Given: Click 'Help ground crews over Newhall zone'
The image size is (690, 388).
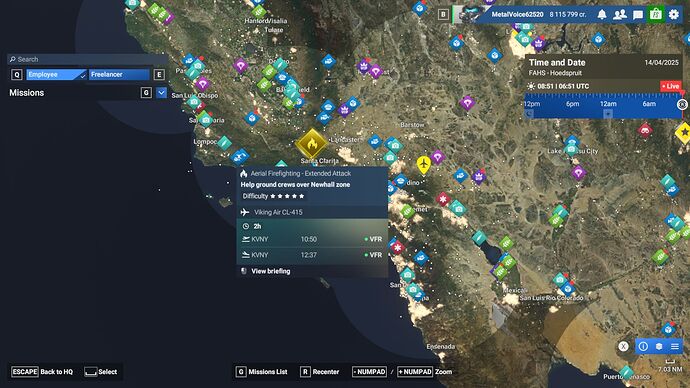Looking at the screenshot, I should point(295,185).
